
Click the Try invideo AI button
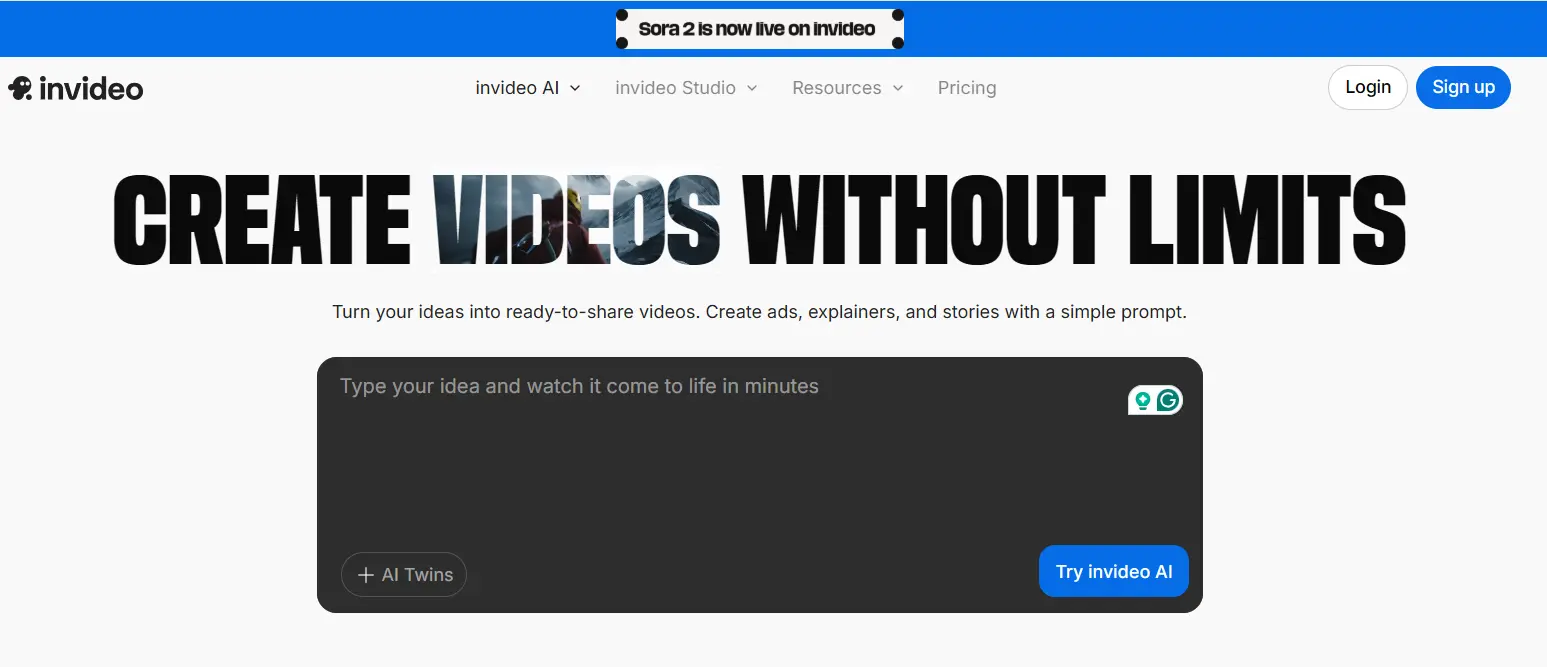(1113, 571)
